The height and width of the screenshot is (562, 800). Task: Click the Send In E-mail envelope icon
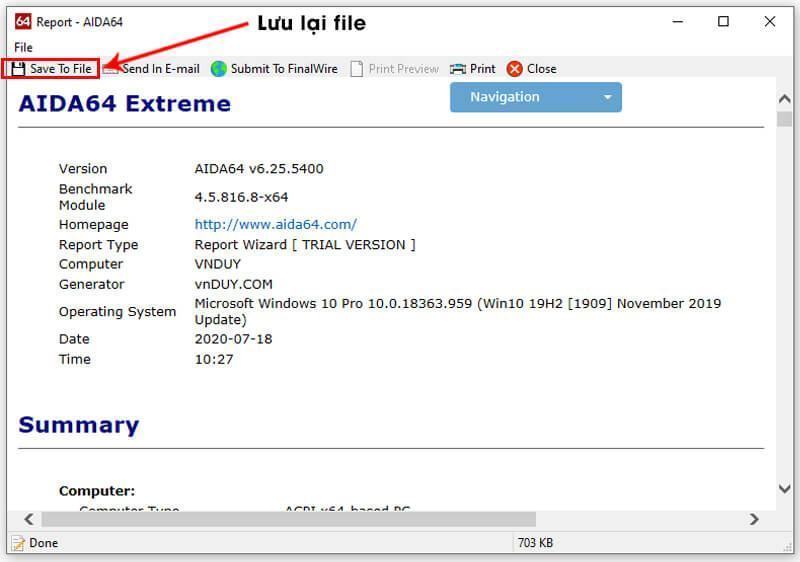111,69
